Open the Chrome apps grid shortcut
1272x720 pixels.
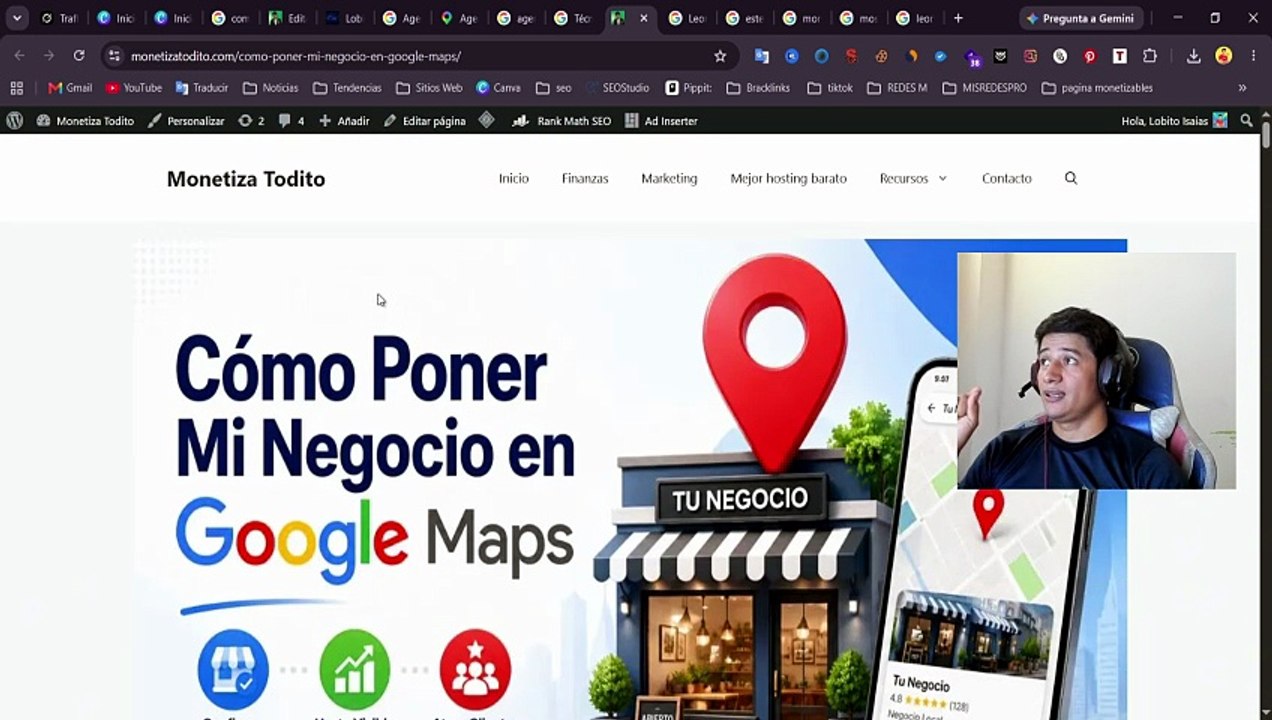(16, 88)
